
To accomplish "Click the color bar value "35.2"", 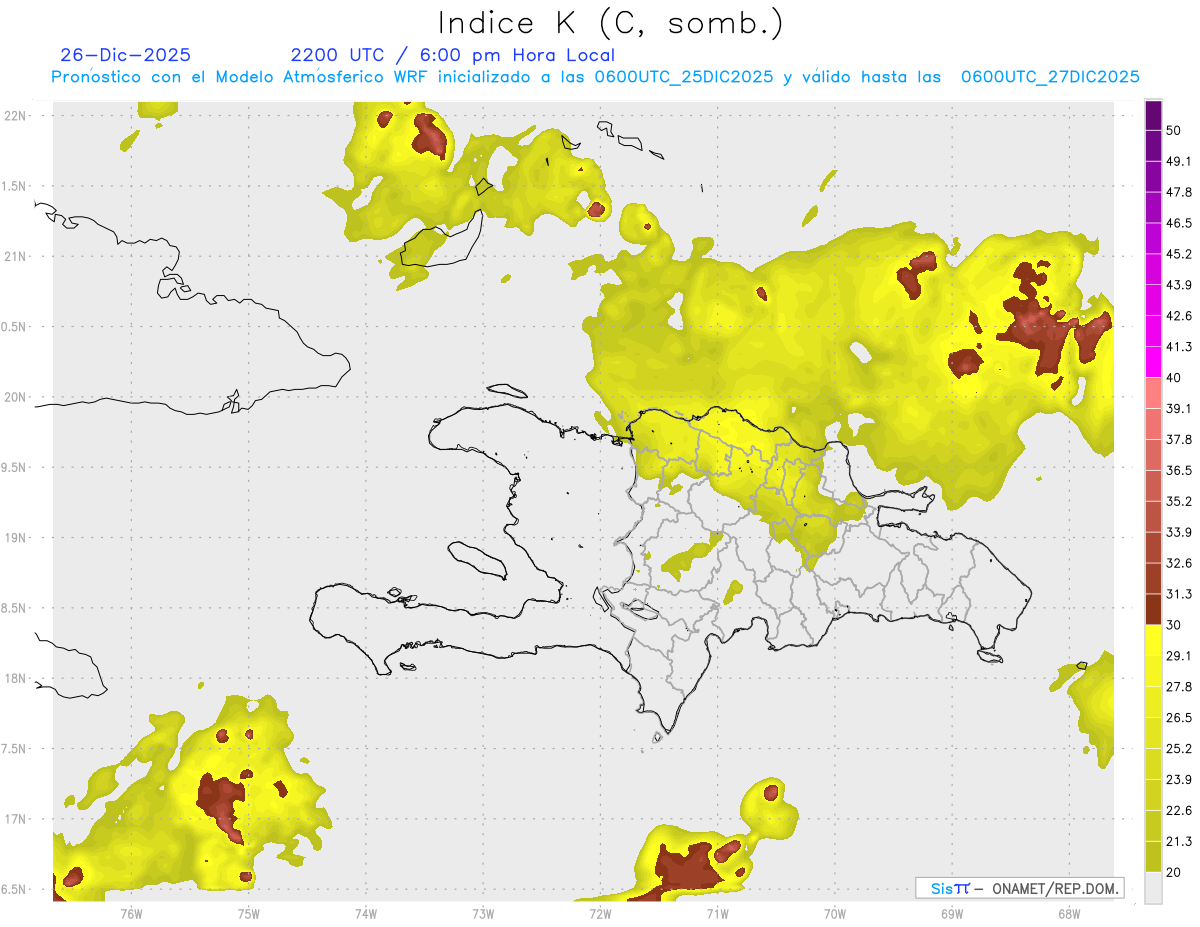I will point(1178,501).
